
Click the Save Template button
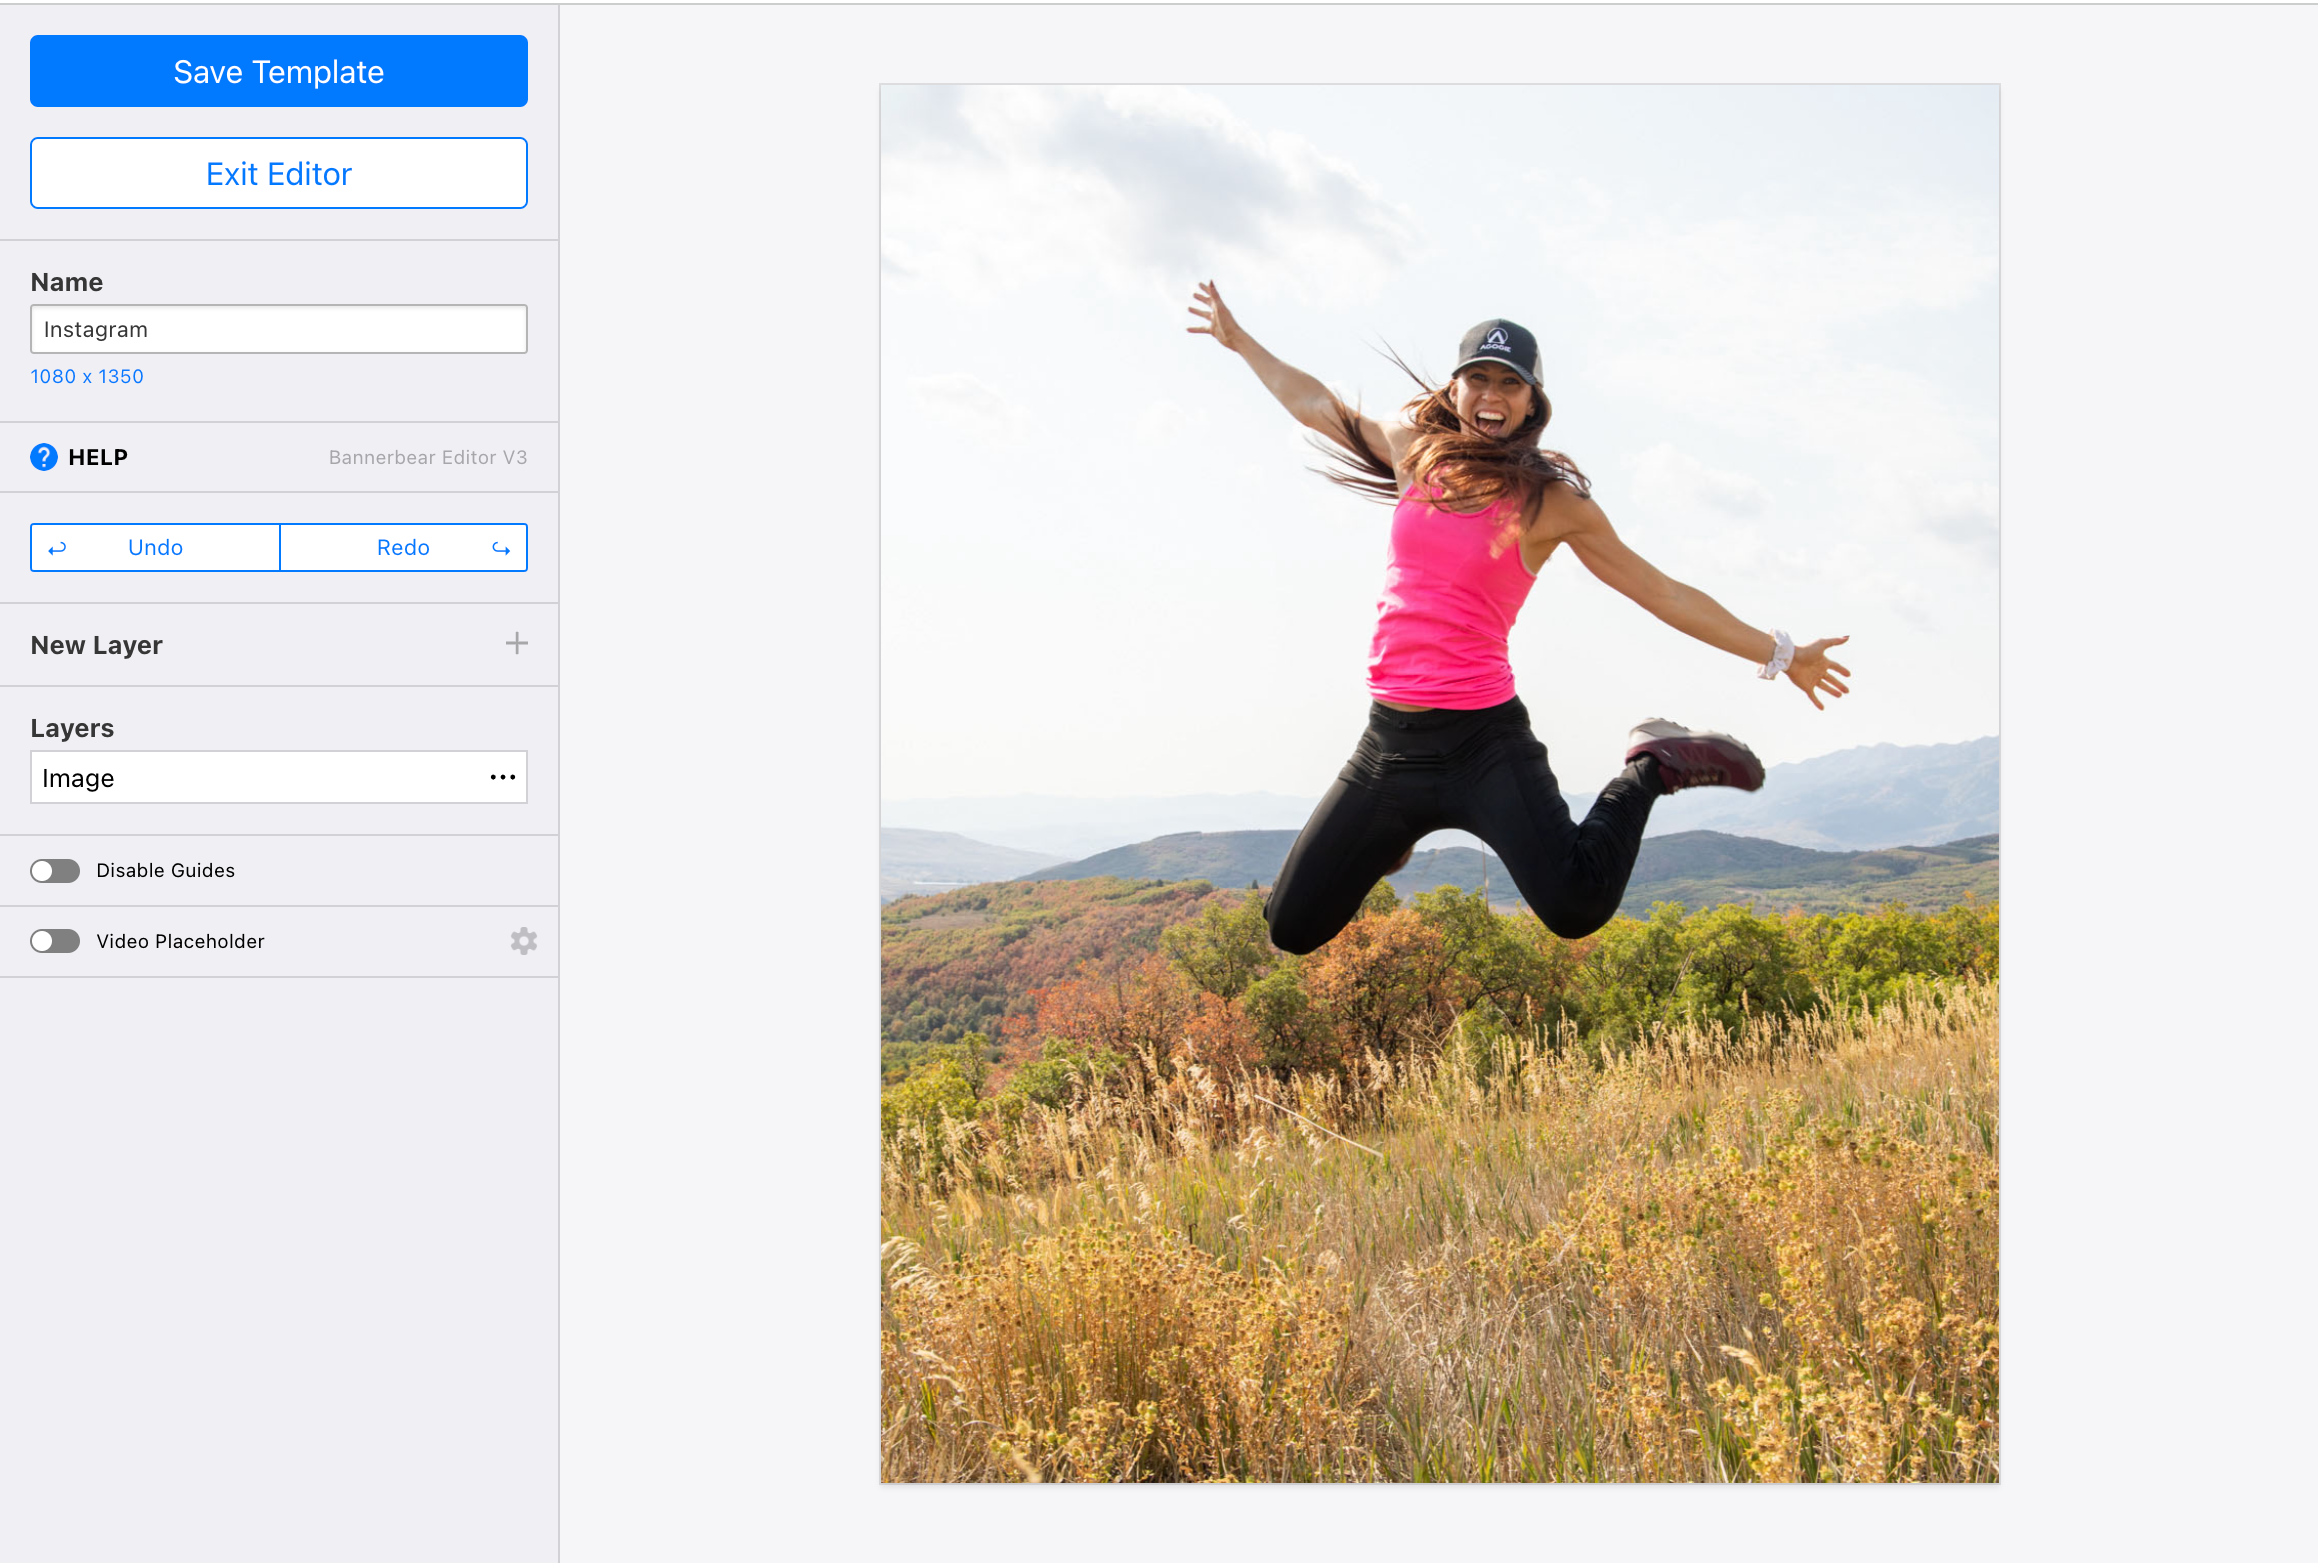279,71
